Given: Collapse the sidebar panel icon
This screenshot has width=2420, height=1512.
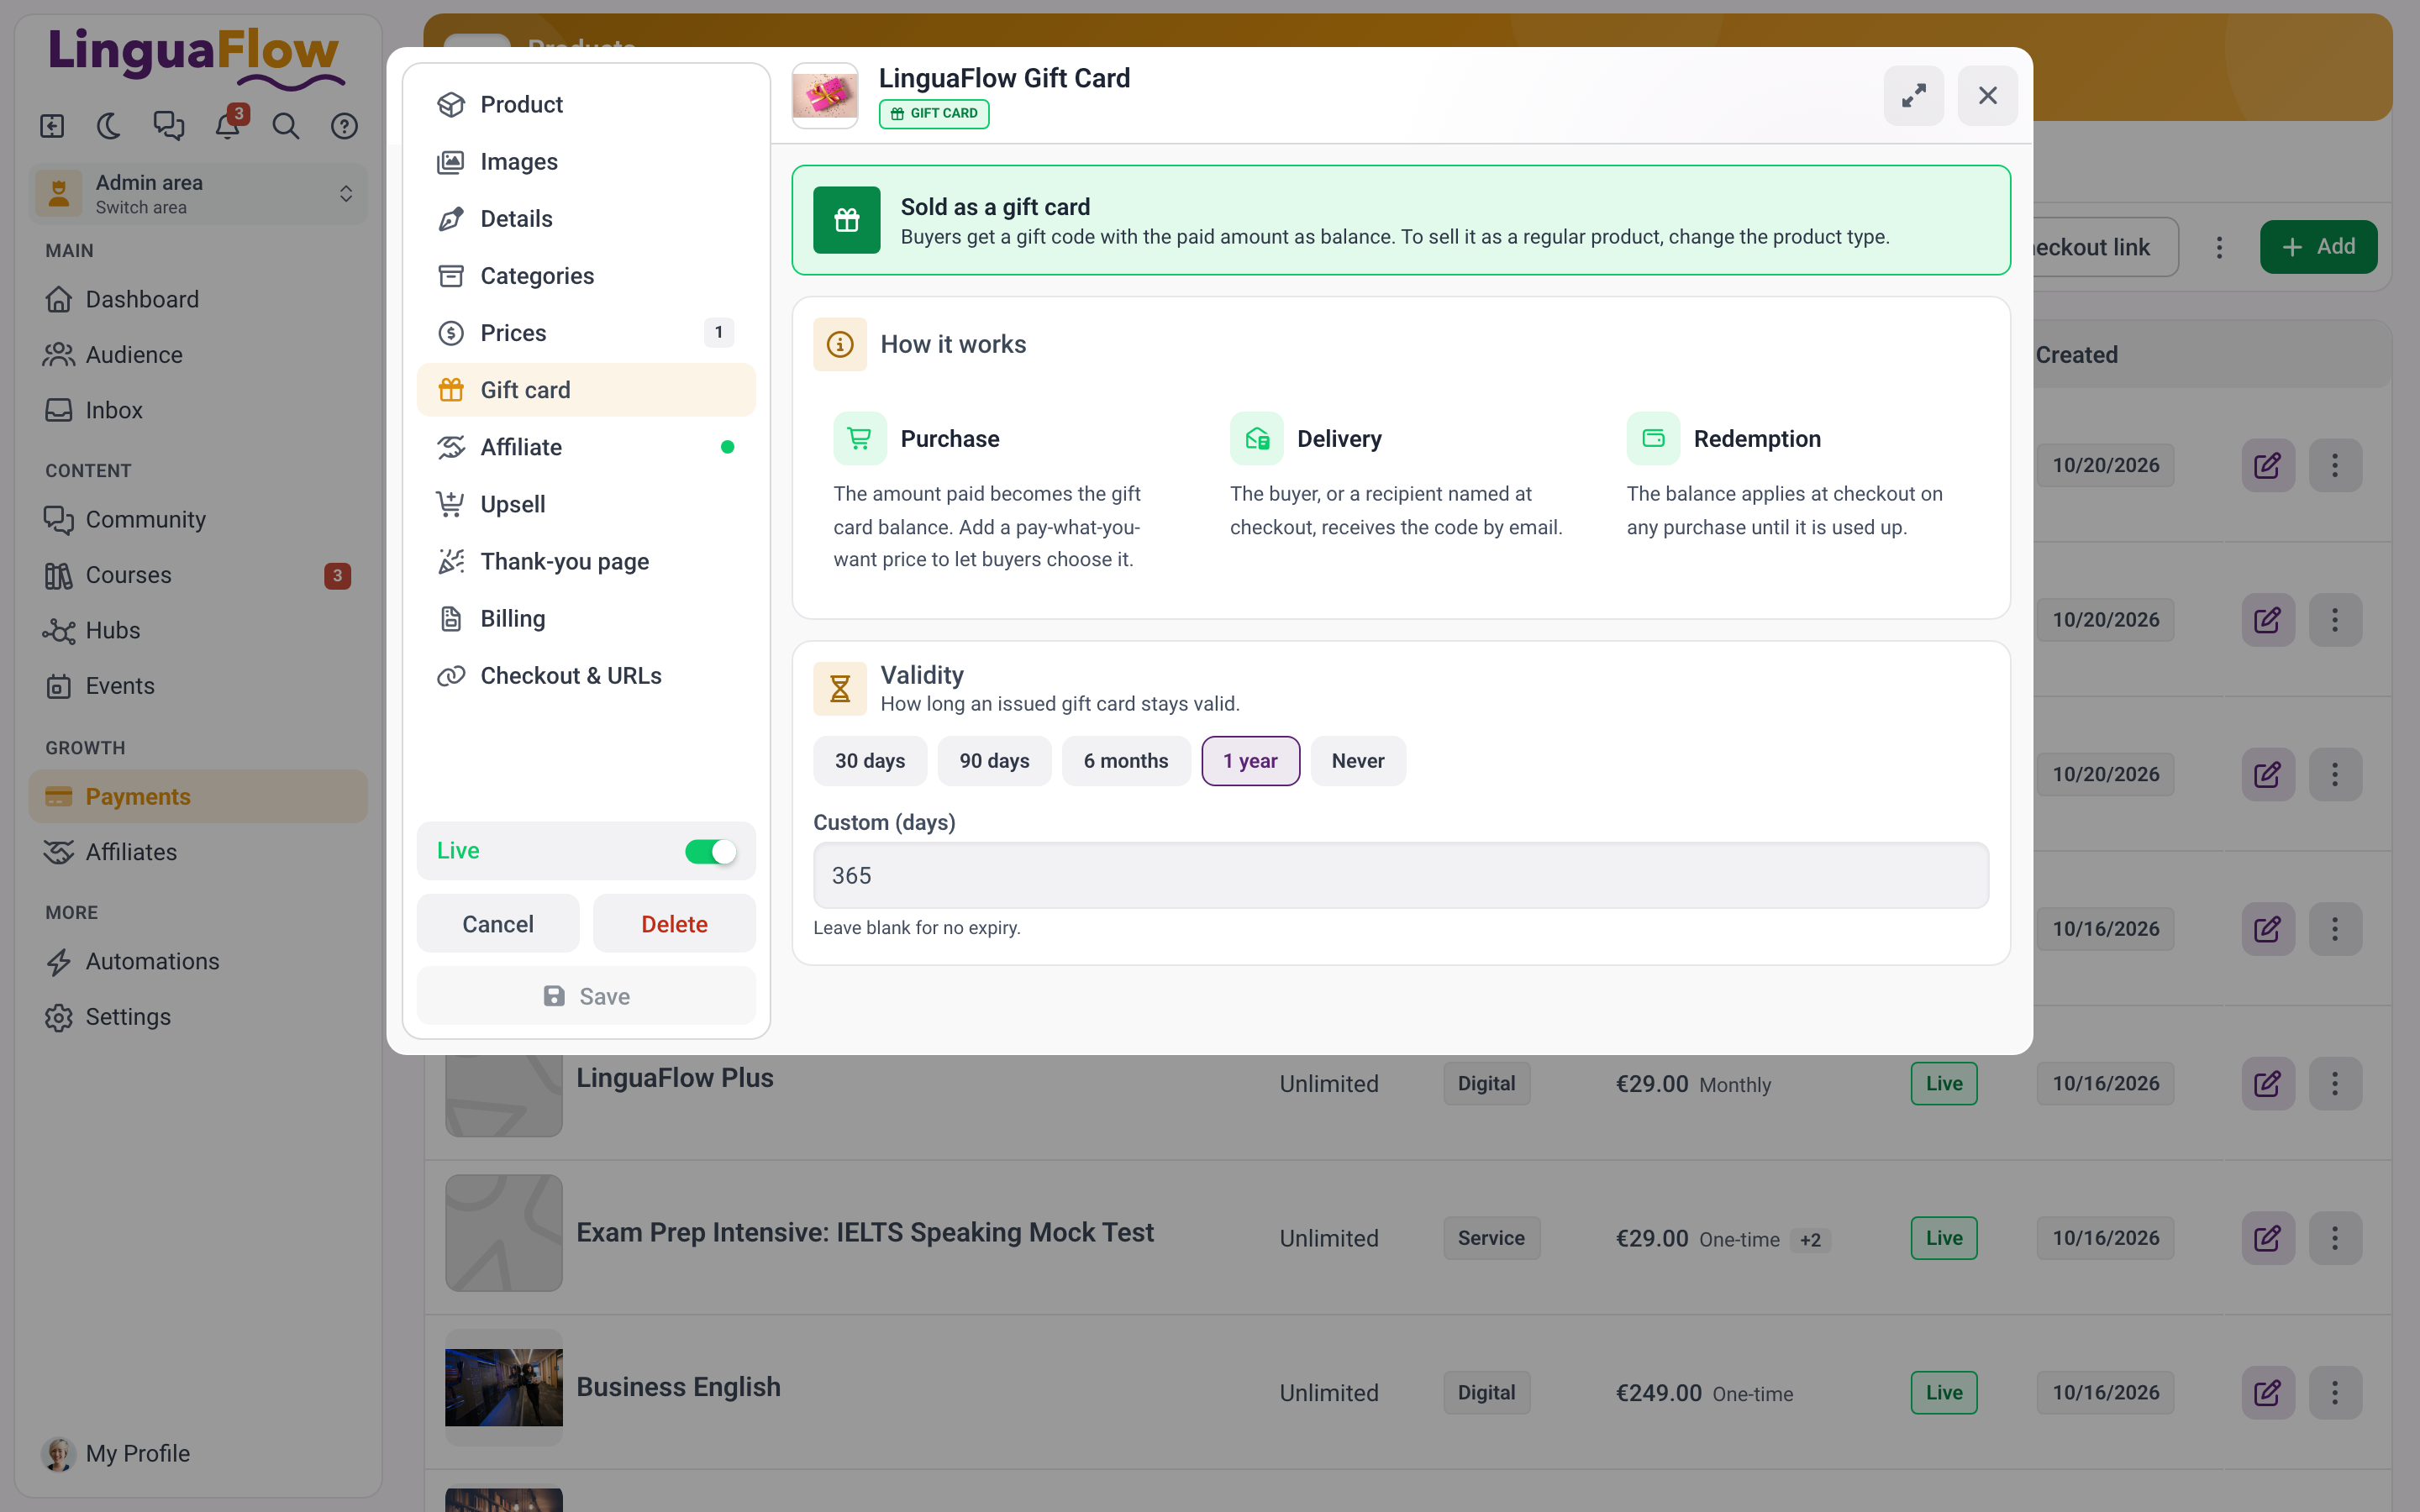Looking at the screenshot, I should [52, 126].
